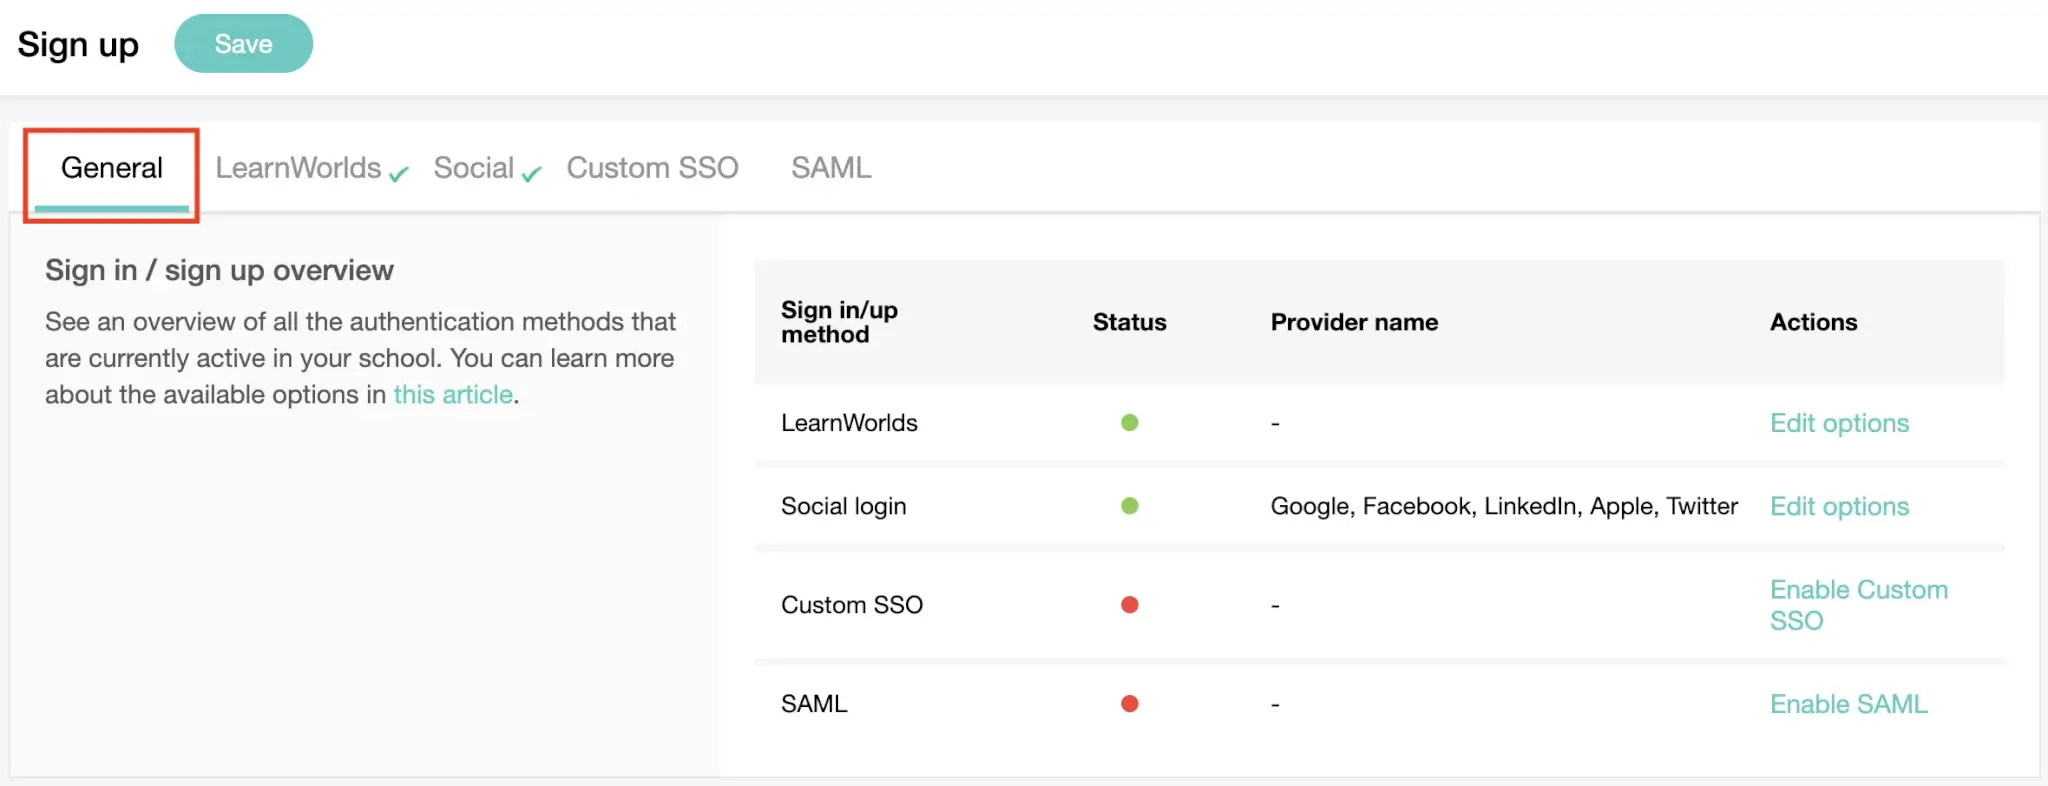Click the red status dot for Custom SSO
2048x786 pixels.
pyautogui.click(x=1130, y=605)
